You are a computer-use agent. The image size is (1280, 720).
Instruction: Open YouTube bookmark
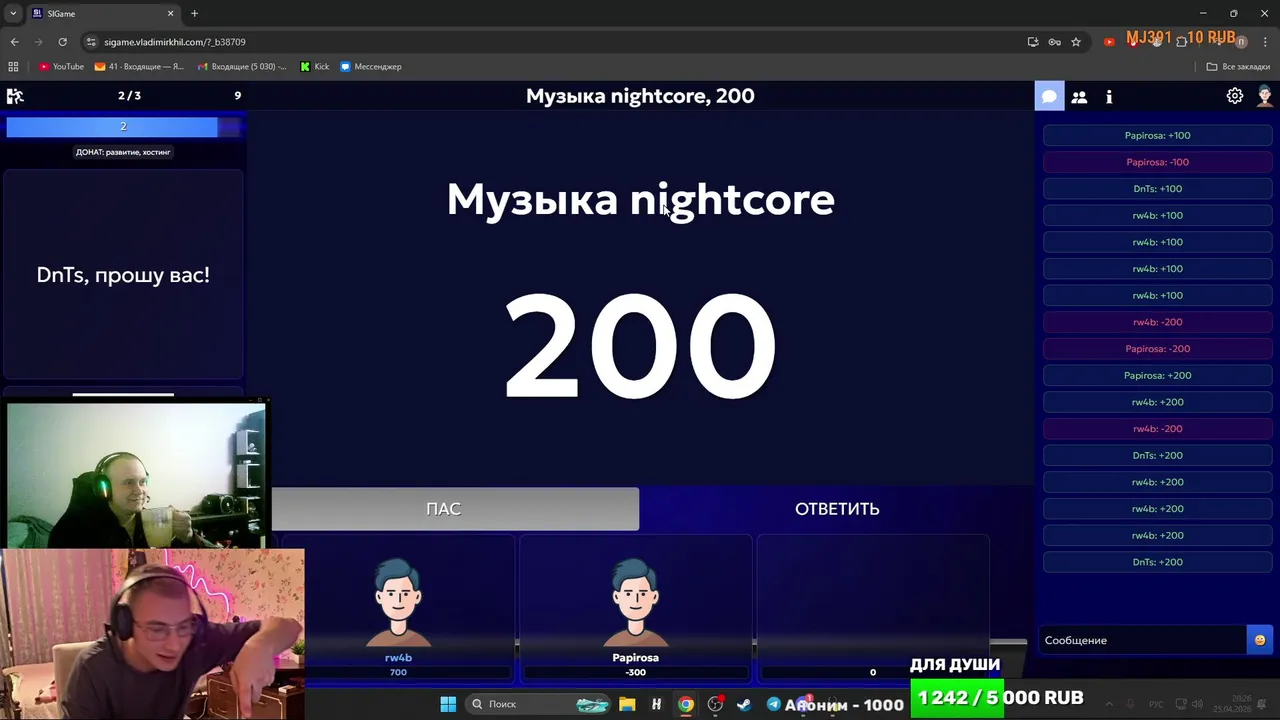[61, 67]
